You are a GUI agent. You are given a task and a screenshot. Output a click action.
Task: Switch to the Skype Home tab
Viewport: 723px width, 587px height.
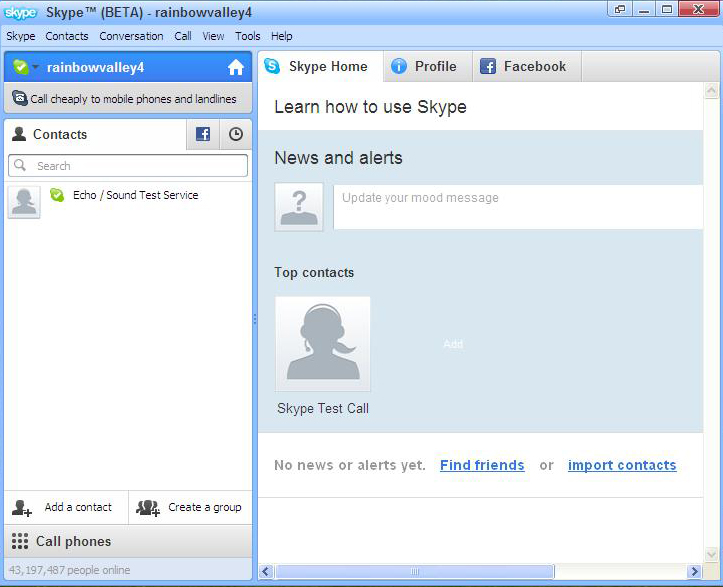pos(320,66)
